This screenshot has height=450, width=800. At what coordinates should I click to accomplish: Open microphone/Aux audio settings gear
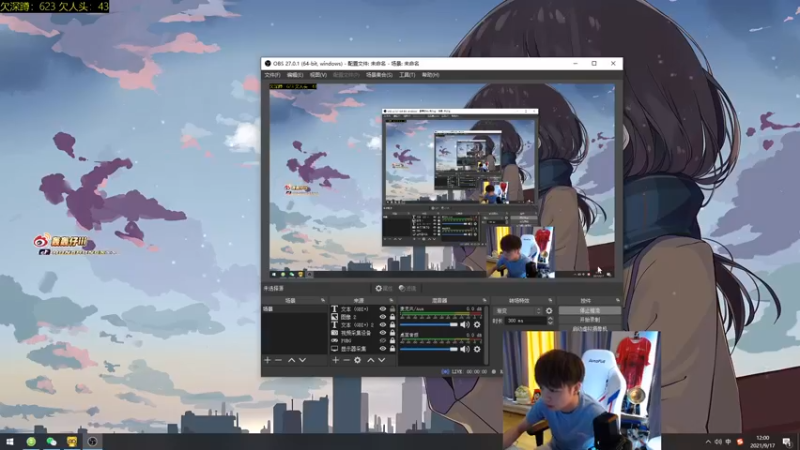point(477,324)
